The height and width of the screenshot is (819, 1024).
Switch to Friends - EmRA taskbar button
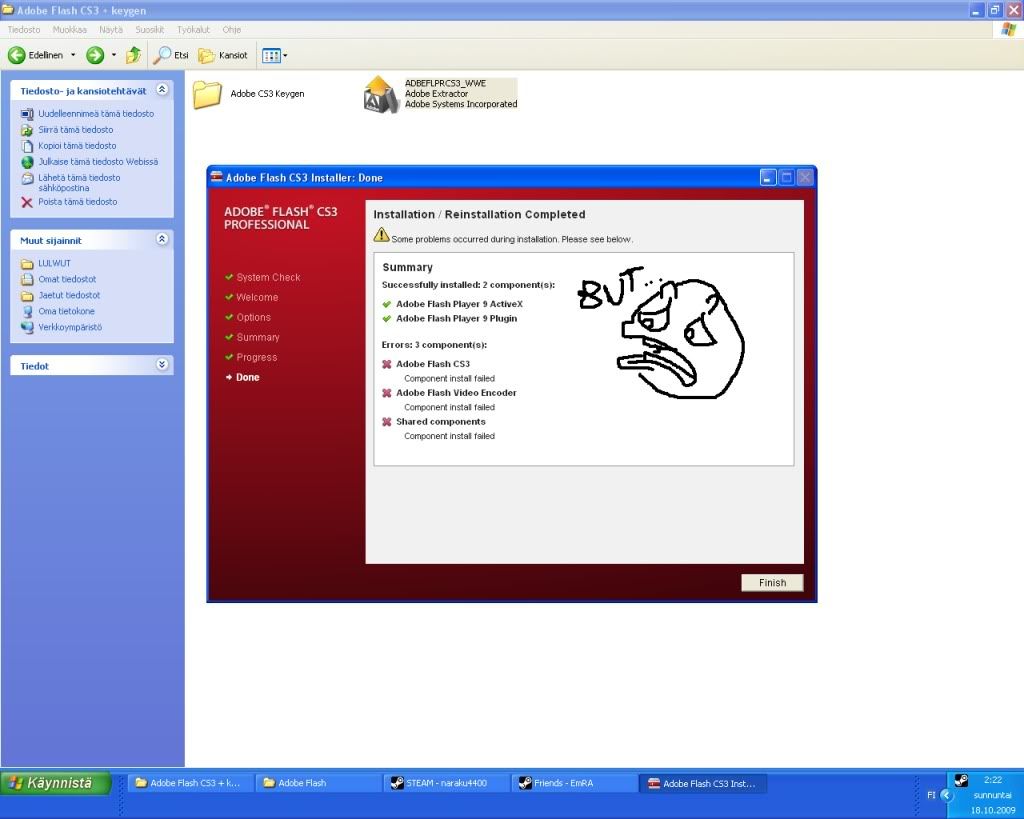click(x=574, y=783)
